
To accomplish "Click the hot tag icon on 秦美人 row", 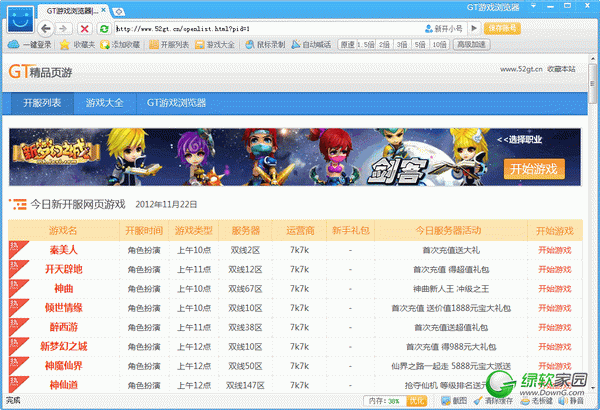I will pyautogui.click(x=17, y=248).
